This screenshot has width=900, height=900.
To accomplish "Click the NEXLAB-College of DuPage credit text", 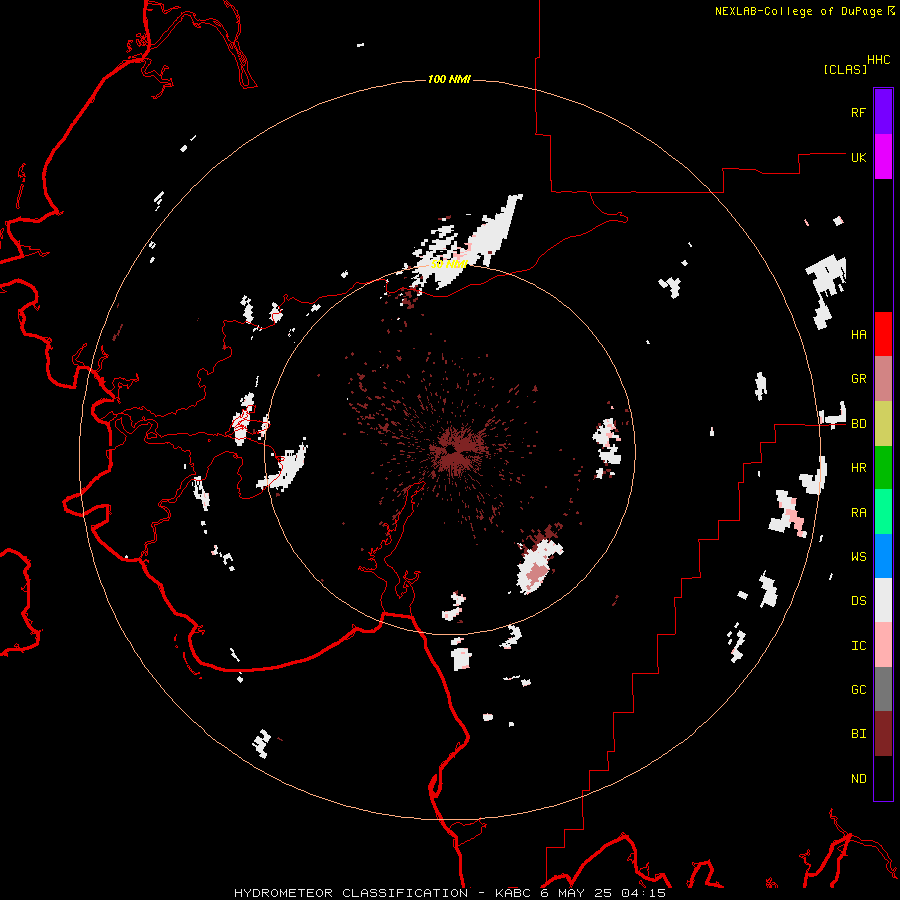I will click(799, 11).
